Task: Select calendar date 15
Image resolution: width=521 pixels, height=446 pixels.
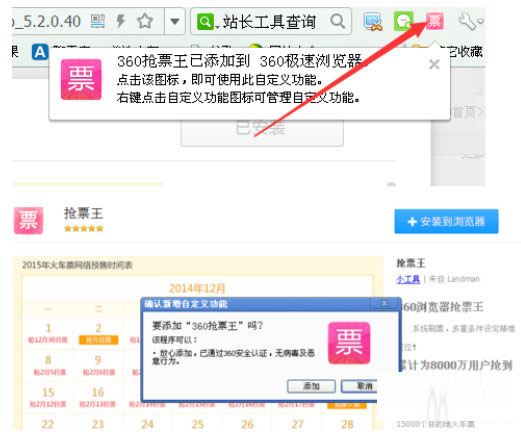Action: click(48, 392)
